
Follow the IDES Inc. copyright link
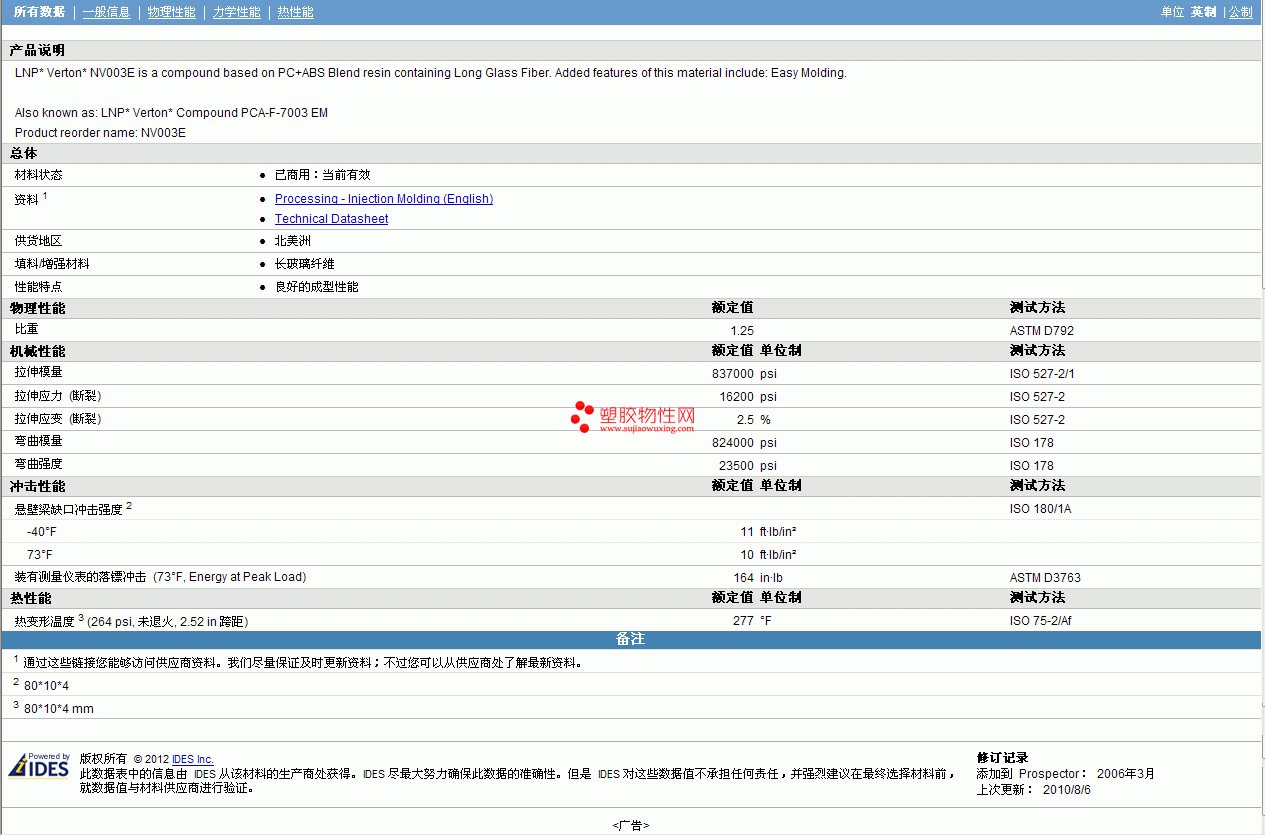point(193,759)
